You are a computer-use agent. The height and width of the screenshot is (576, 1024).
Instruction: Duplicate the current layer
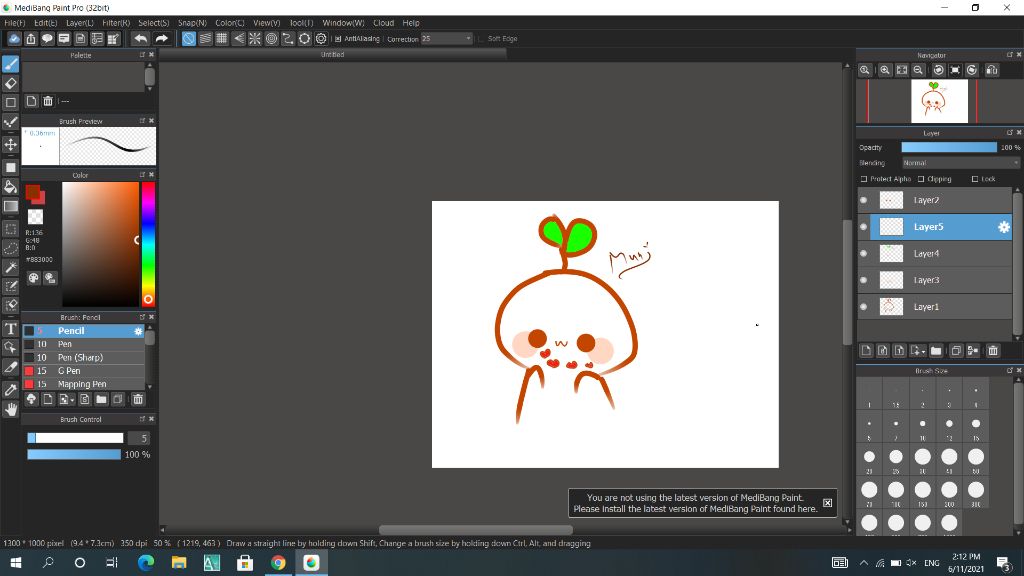[956, 351]
